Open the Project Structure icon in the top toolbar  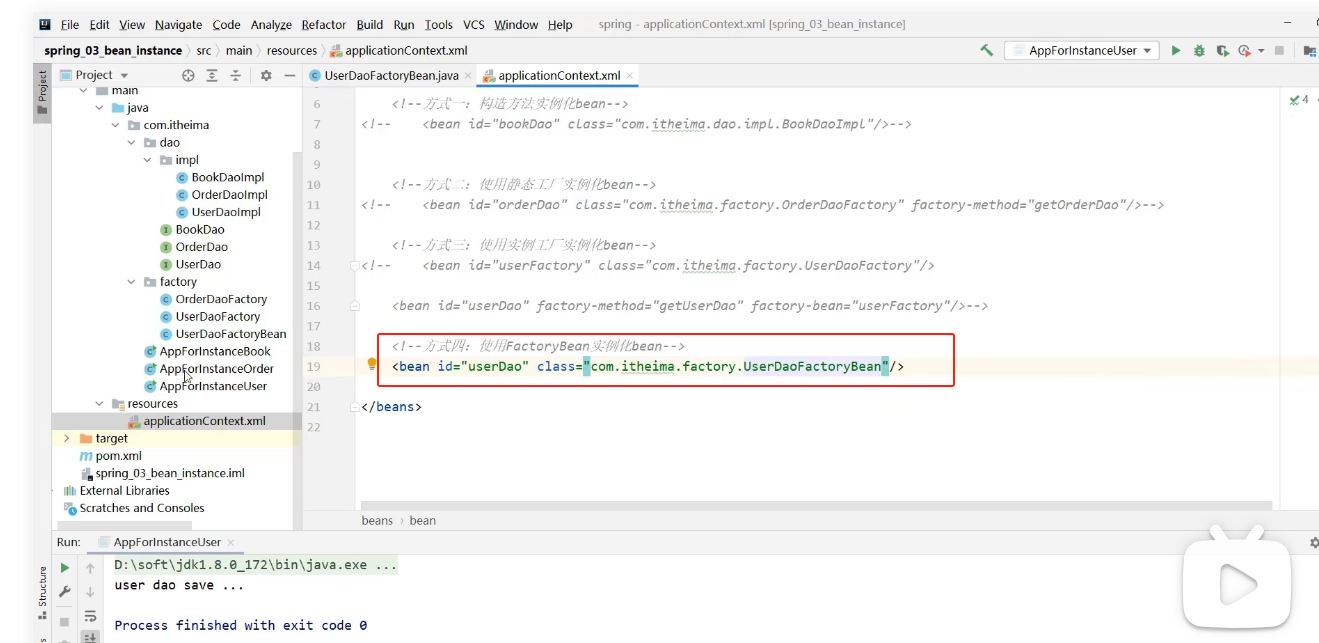point(1310,50)
